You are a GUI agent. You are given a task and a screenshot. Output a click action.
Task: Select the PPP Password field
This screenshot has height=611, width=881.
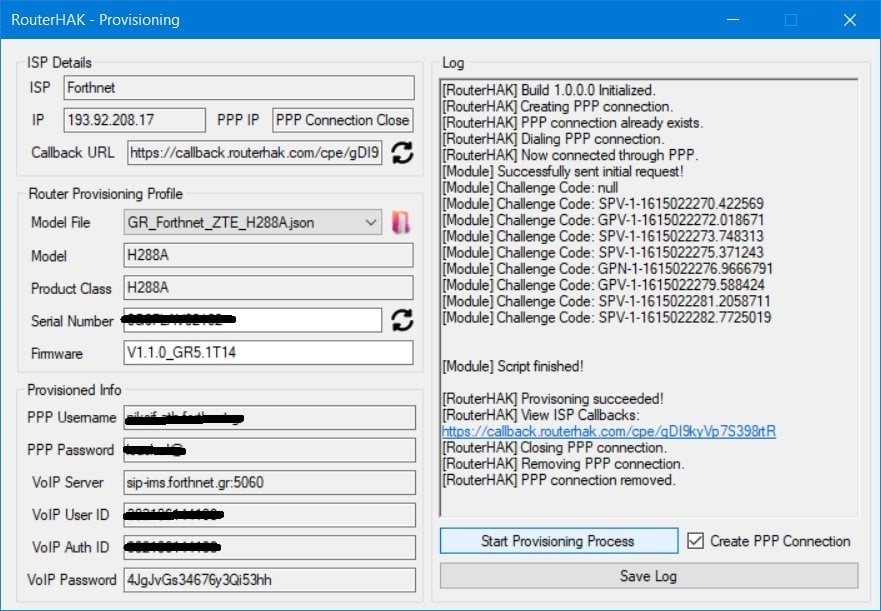[269, 450]
